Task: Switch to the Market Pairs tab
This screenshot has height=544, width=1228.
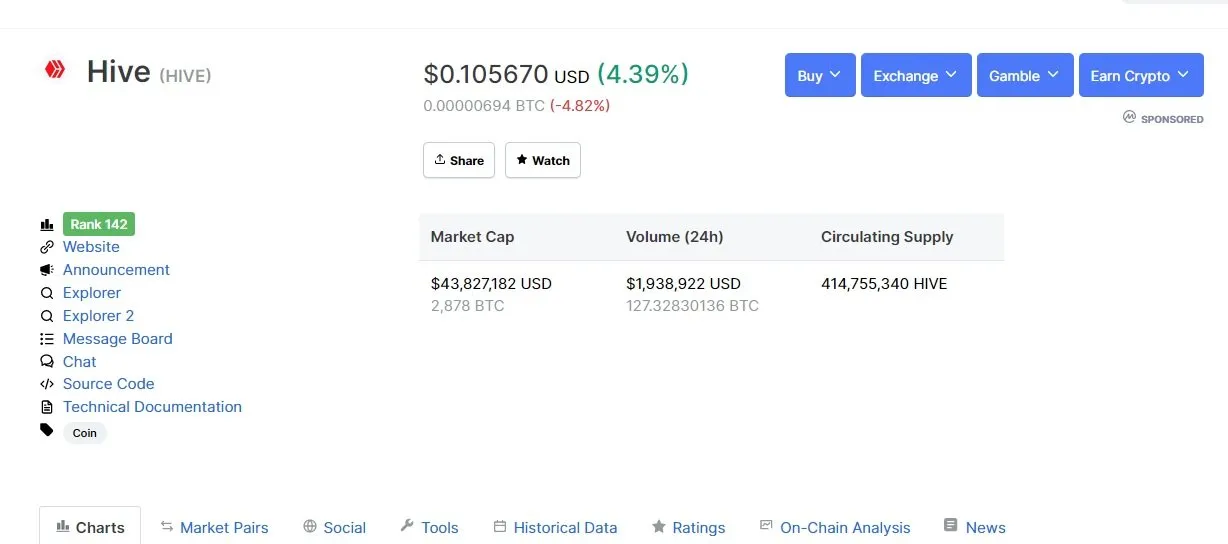Action: tap(214, 527)
